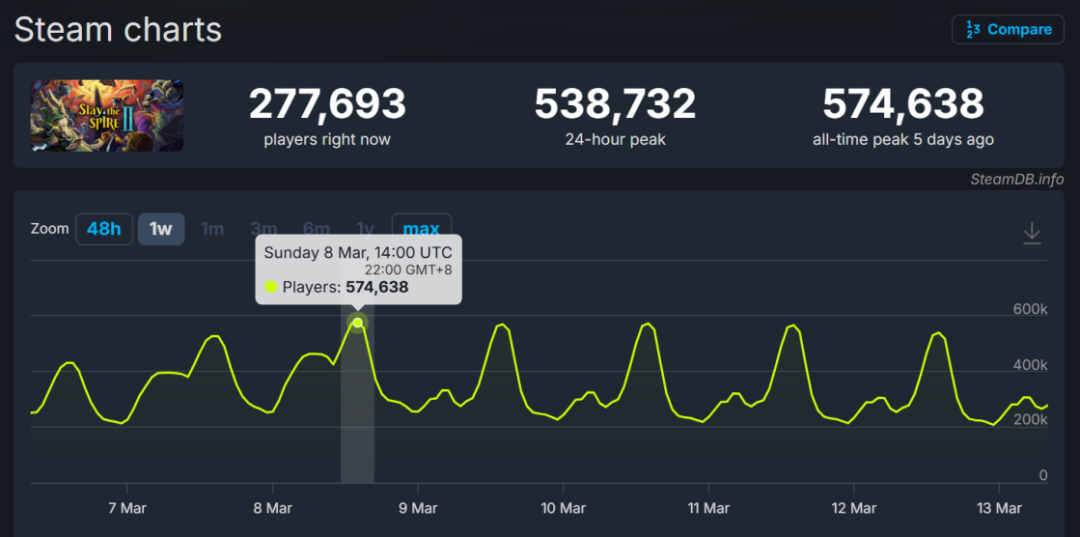Click the 13 Mar axis label

pos(999,509)
